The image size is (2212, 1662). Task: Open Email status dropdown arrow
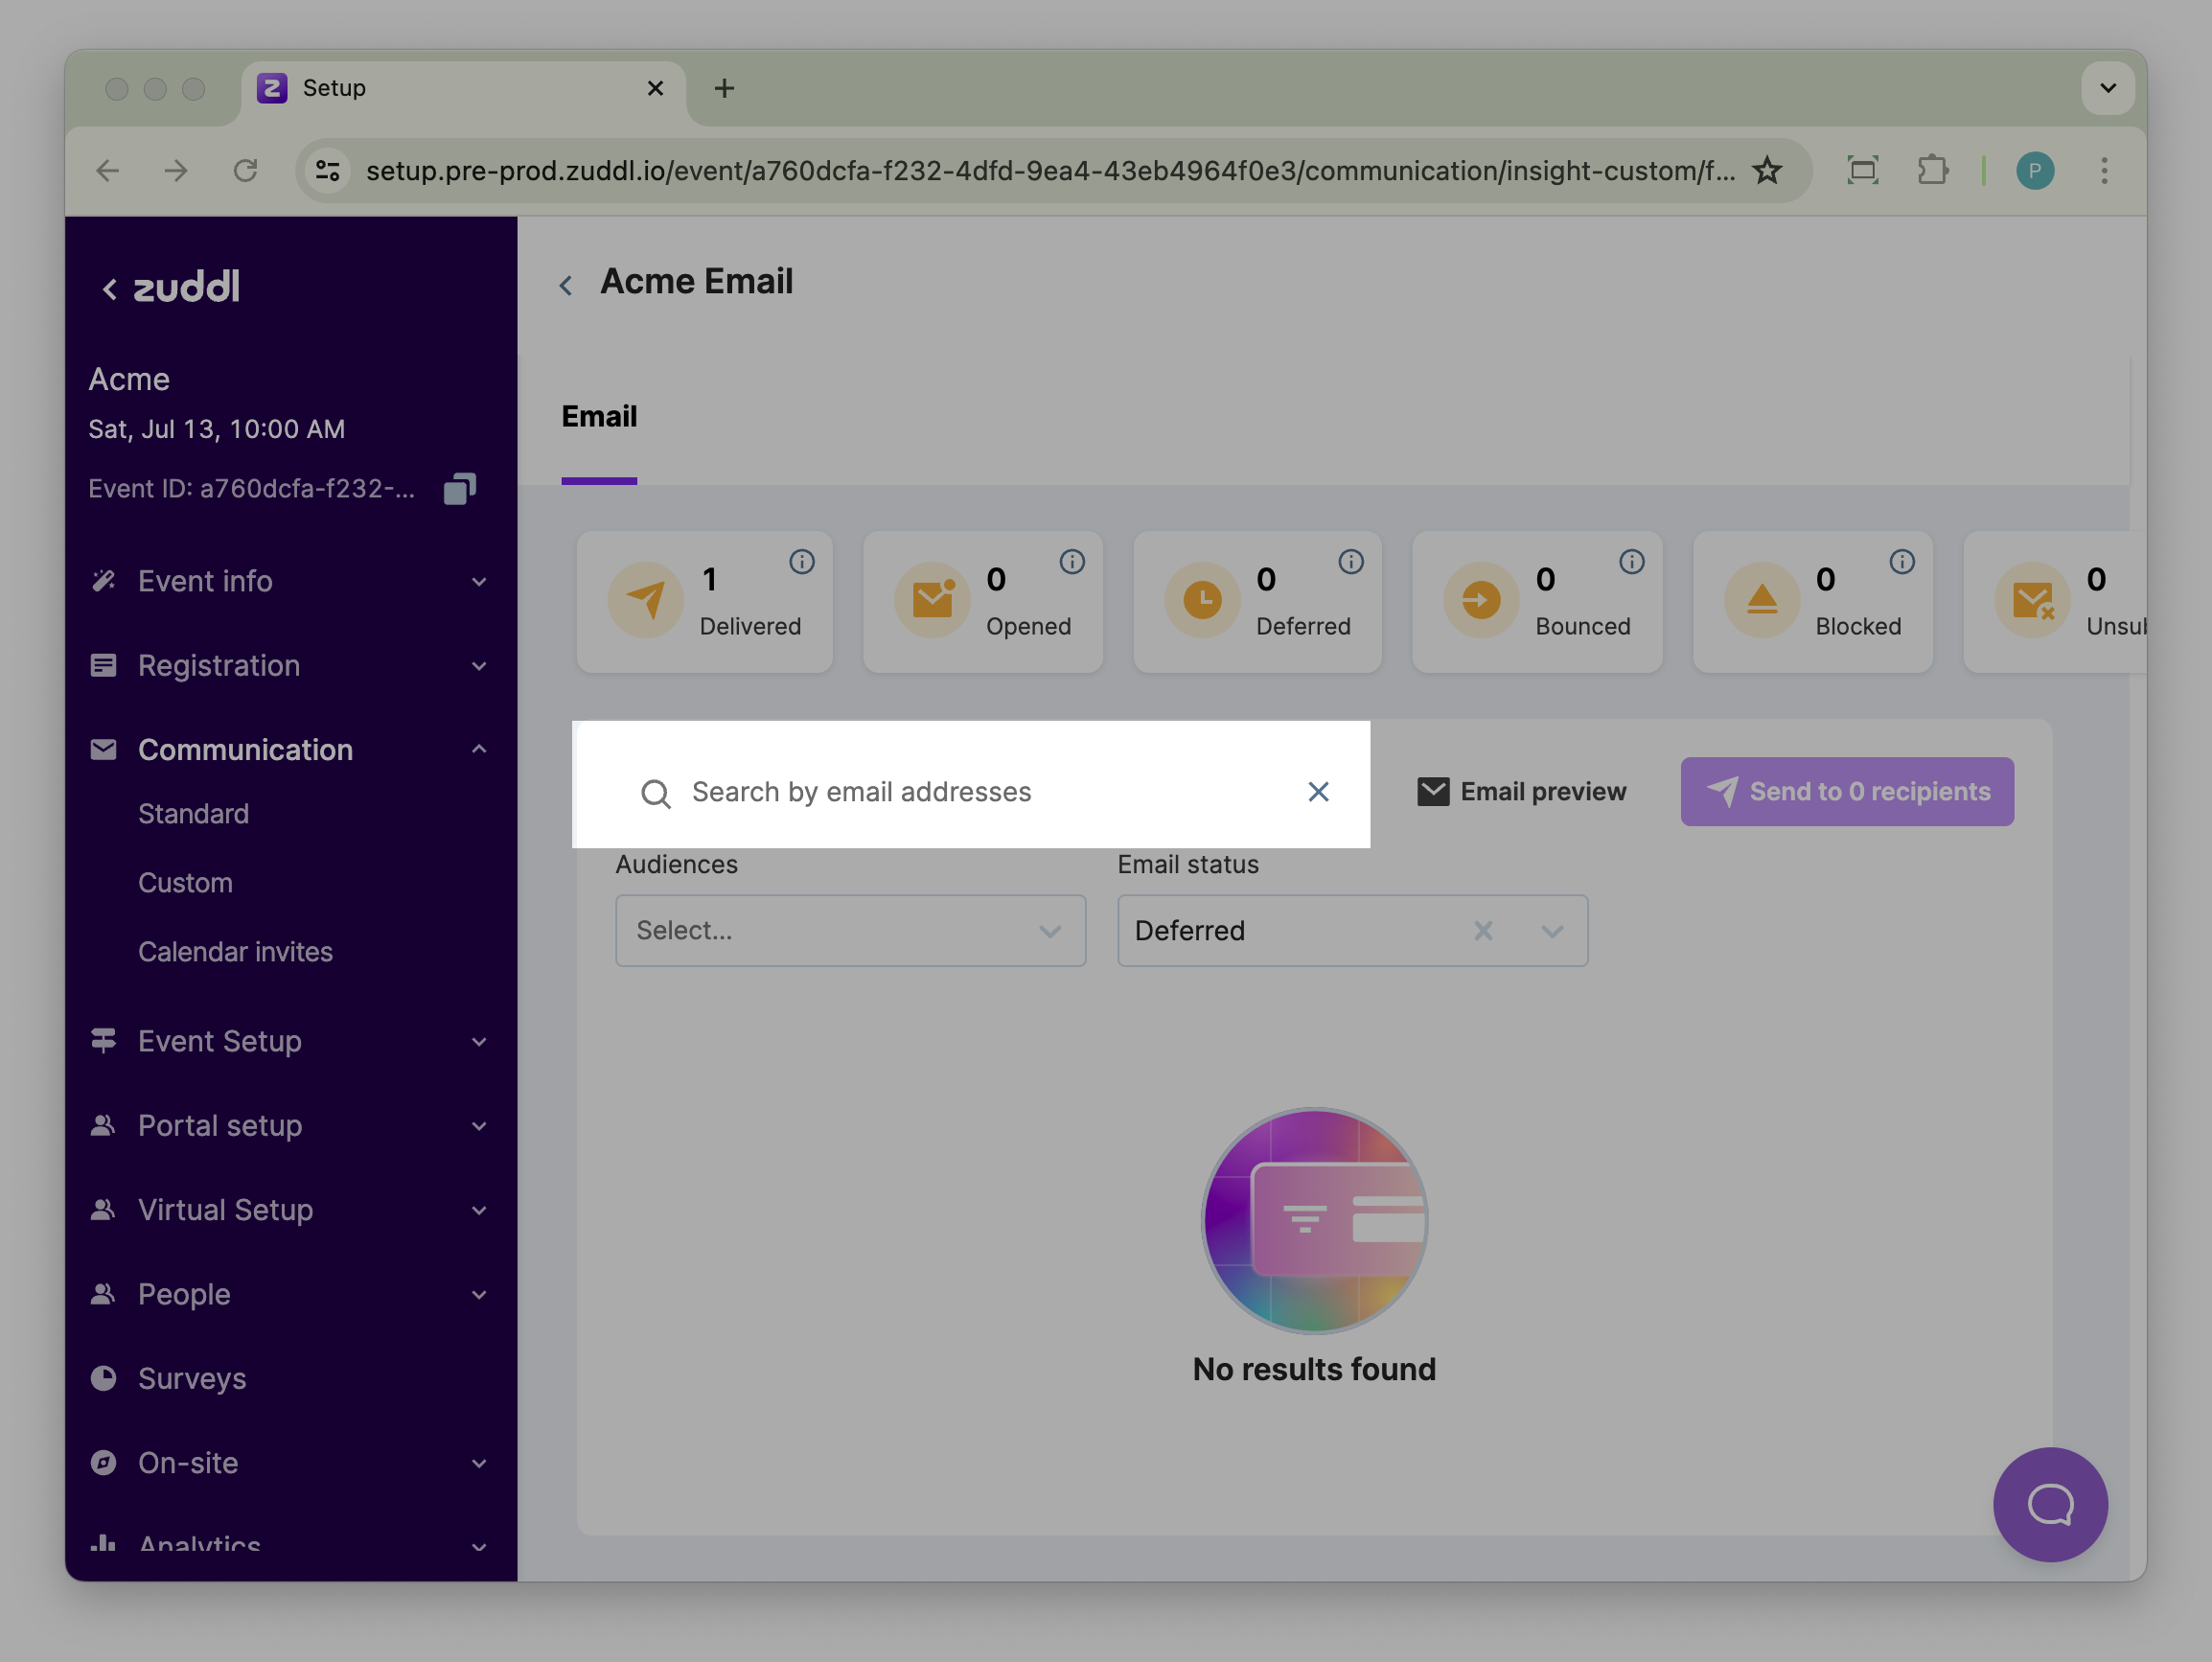1551,931
